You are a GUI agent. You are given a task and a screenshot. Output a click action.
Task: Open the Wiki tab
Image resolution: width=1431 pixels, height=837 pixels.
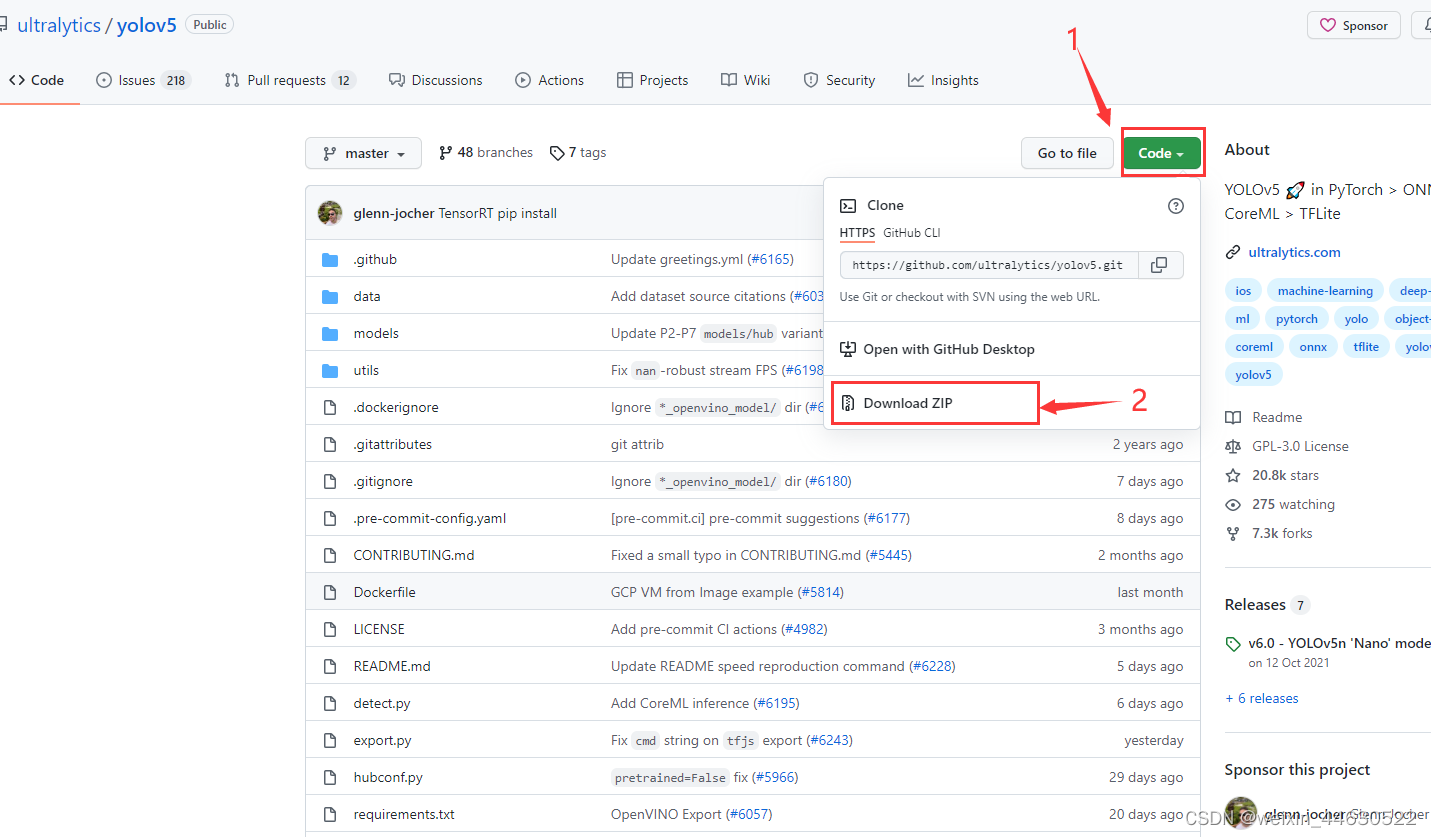745,80
